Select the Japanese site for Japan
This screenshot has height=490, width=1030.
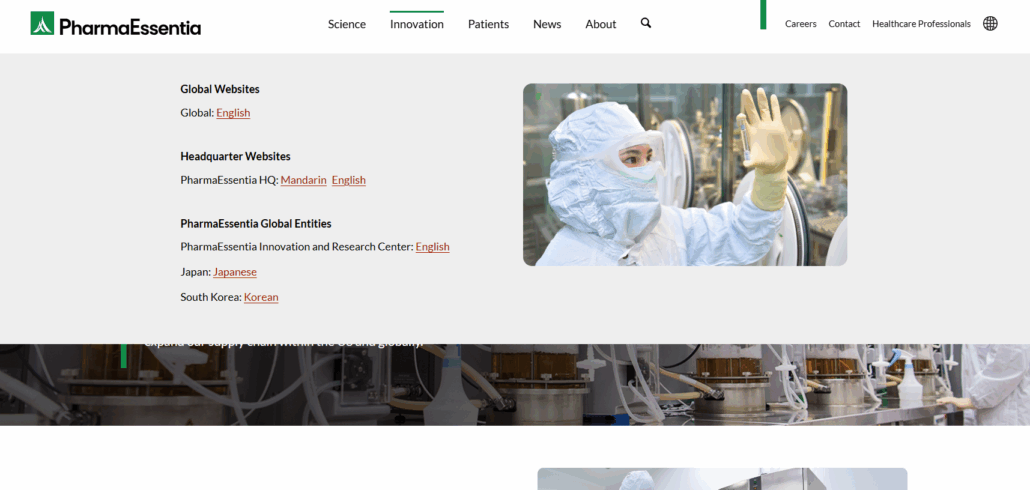(x=235, y=272)
